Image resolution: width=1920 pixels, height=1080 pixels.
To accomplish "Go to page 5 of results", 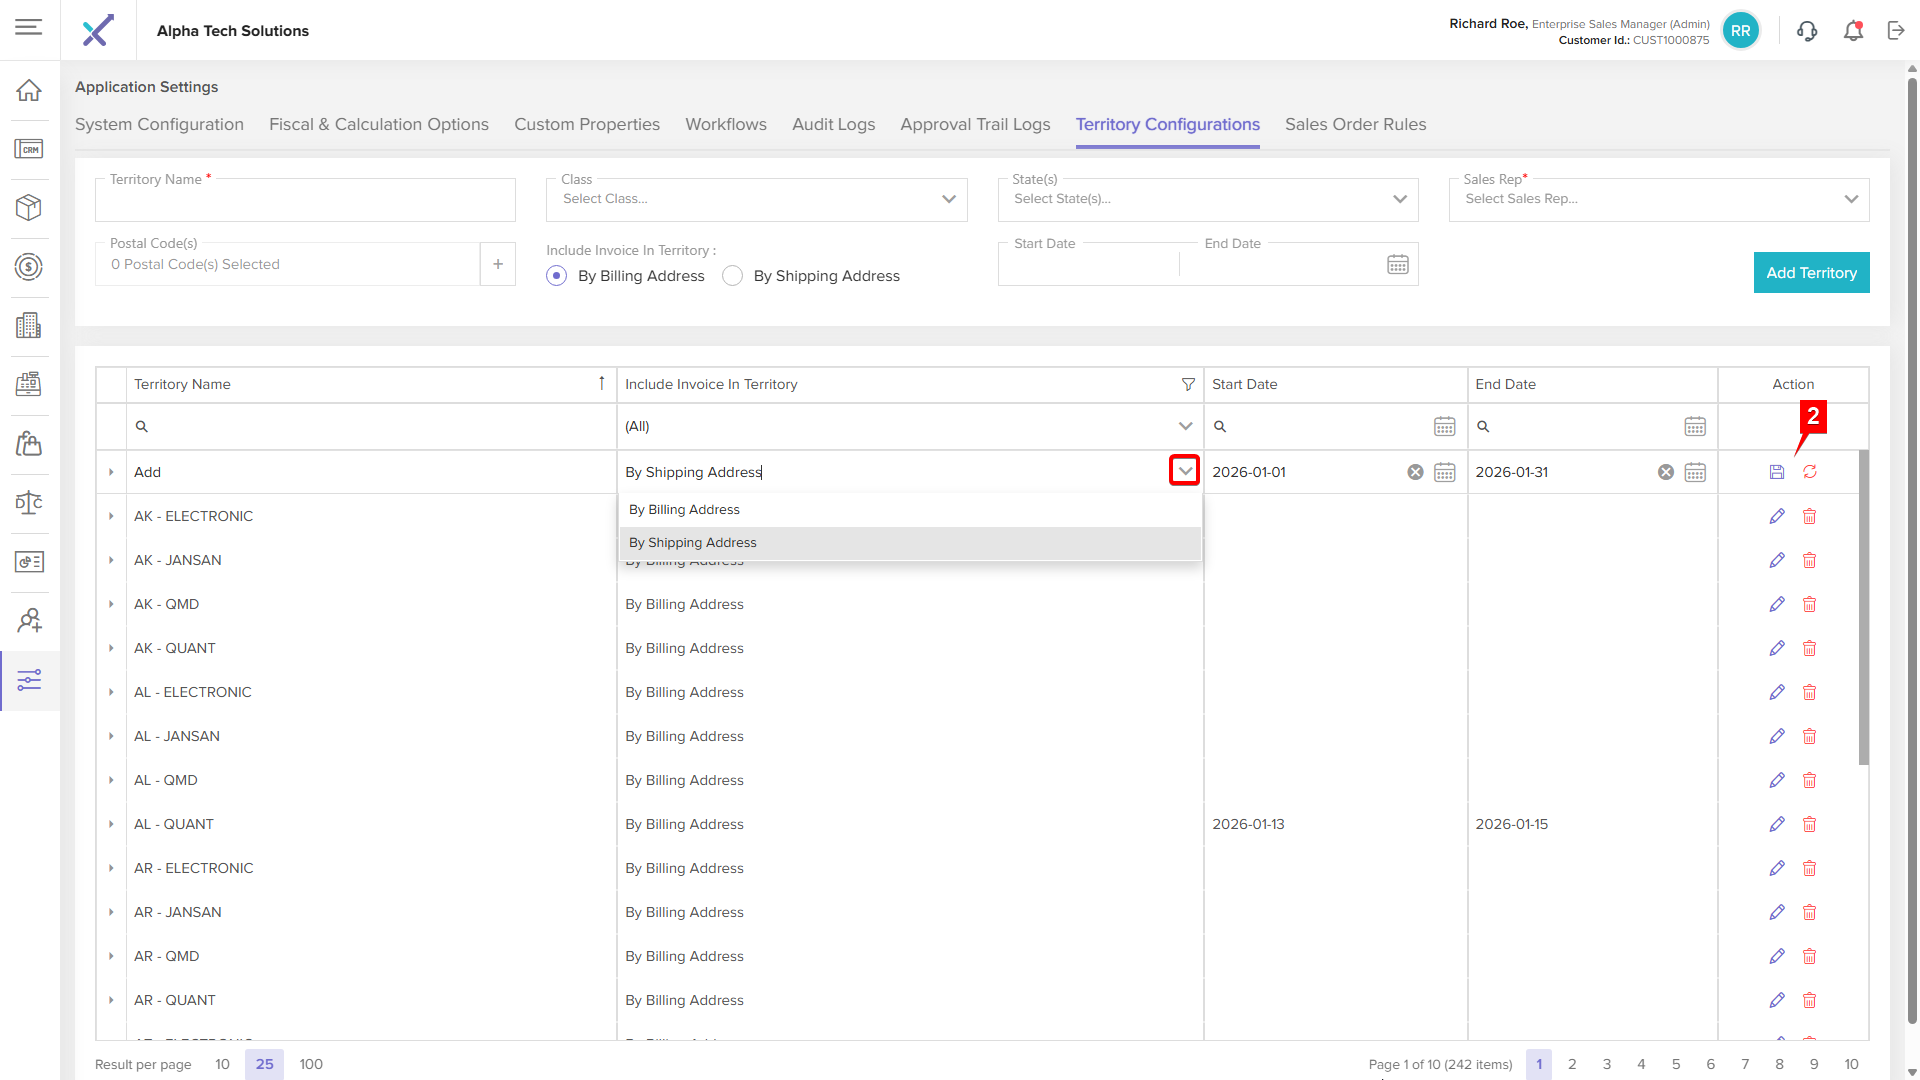I will pyautogui.click(x=1675, y=1064).
